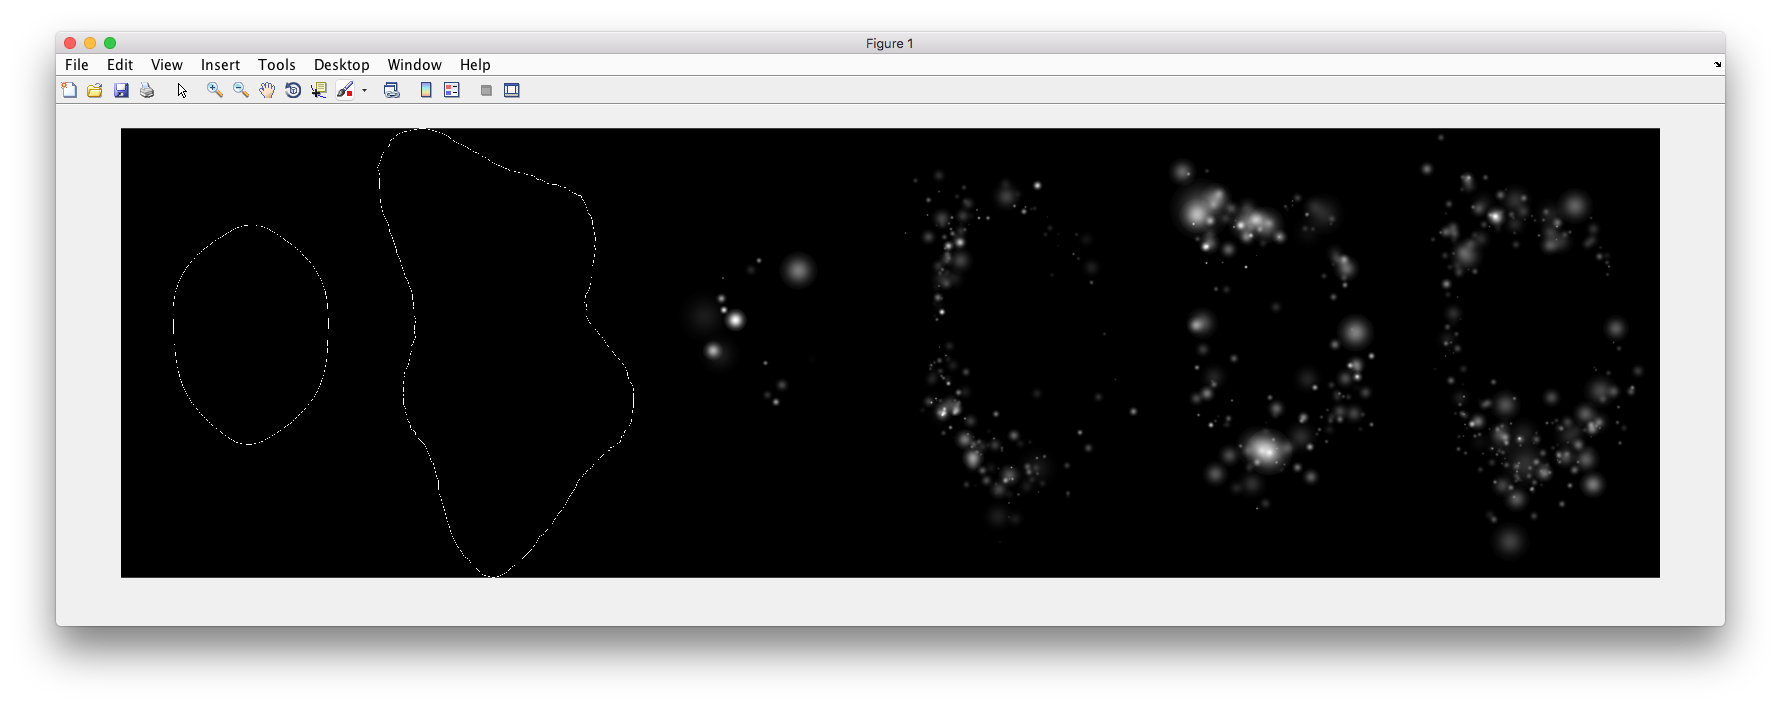The height and width of the screenshot is (706, 1781).
Task: Open the Tools menu
Action: [x=277, y=65]
